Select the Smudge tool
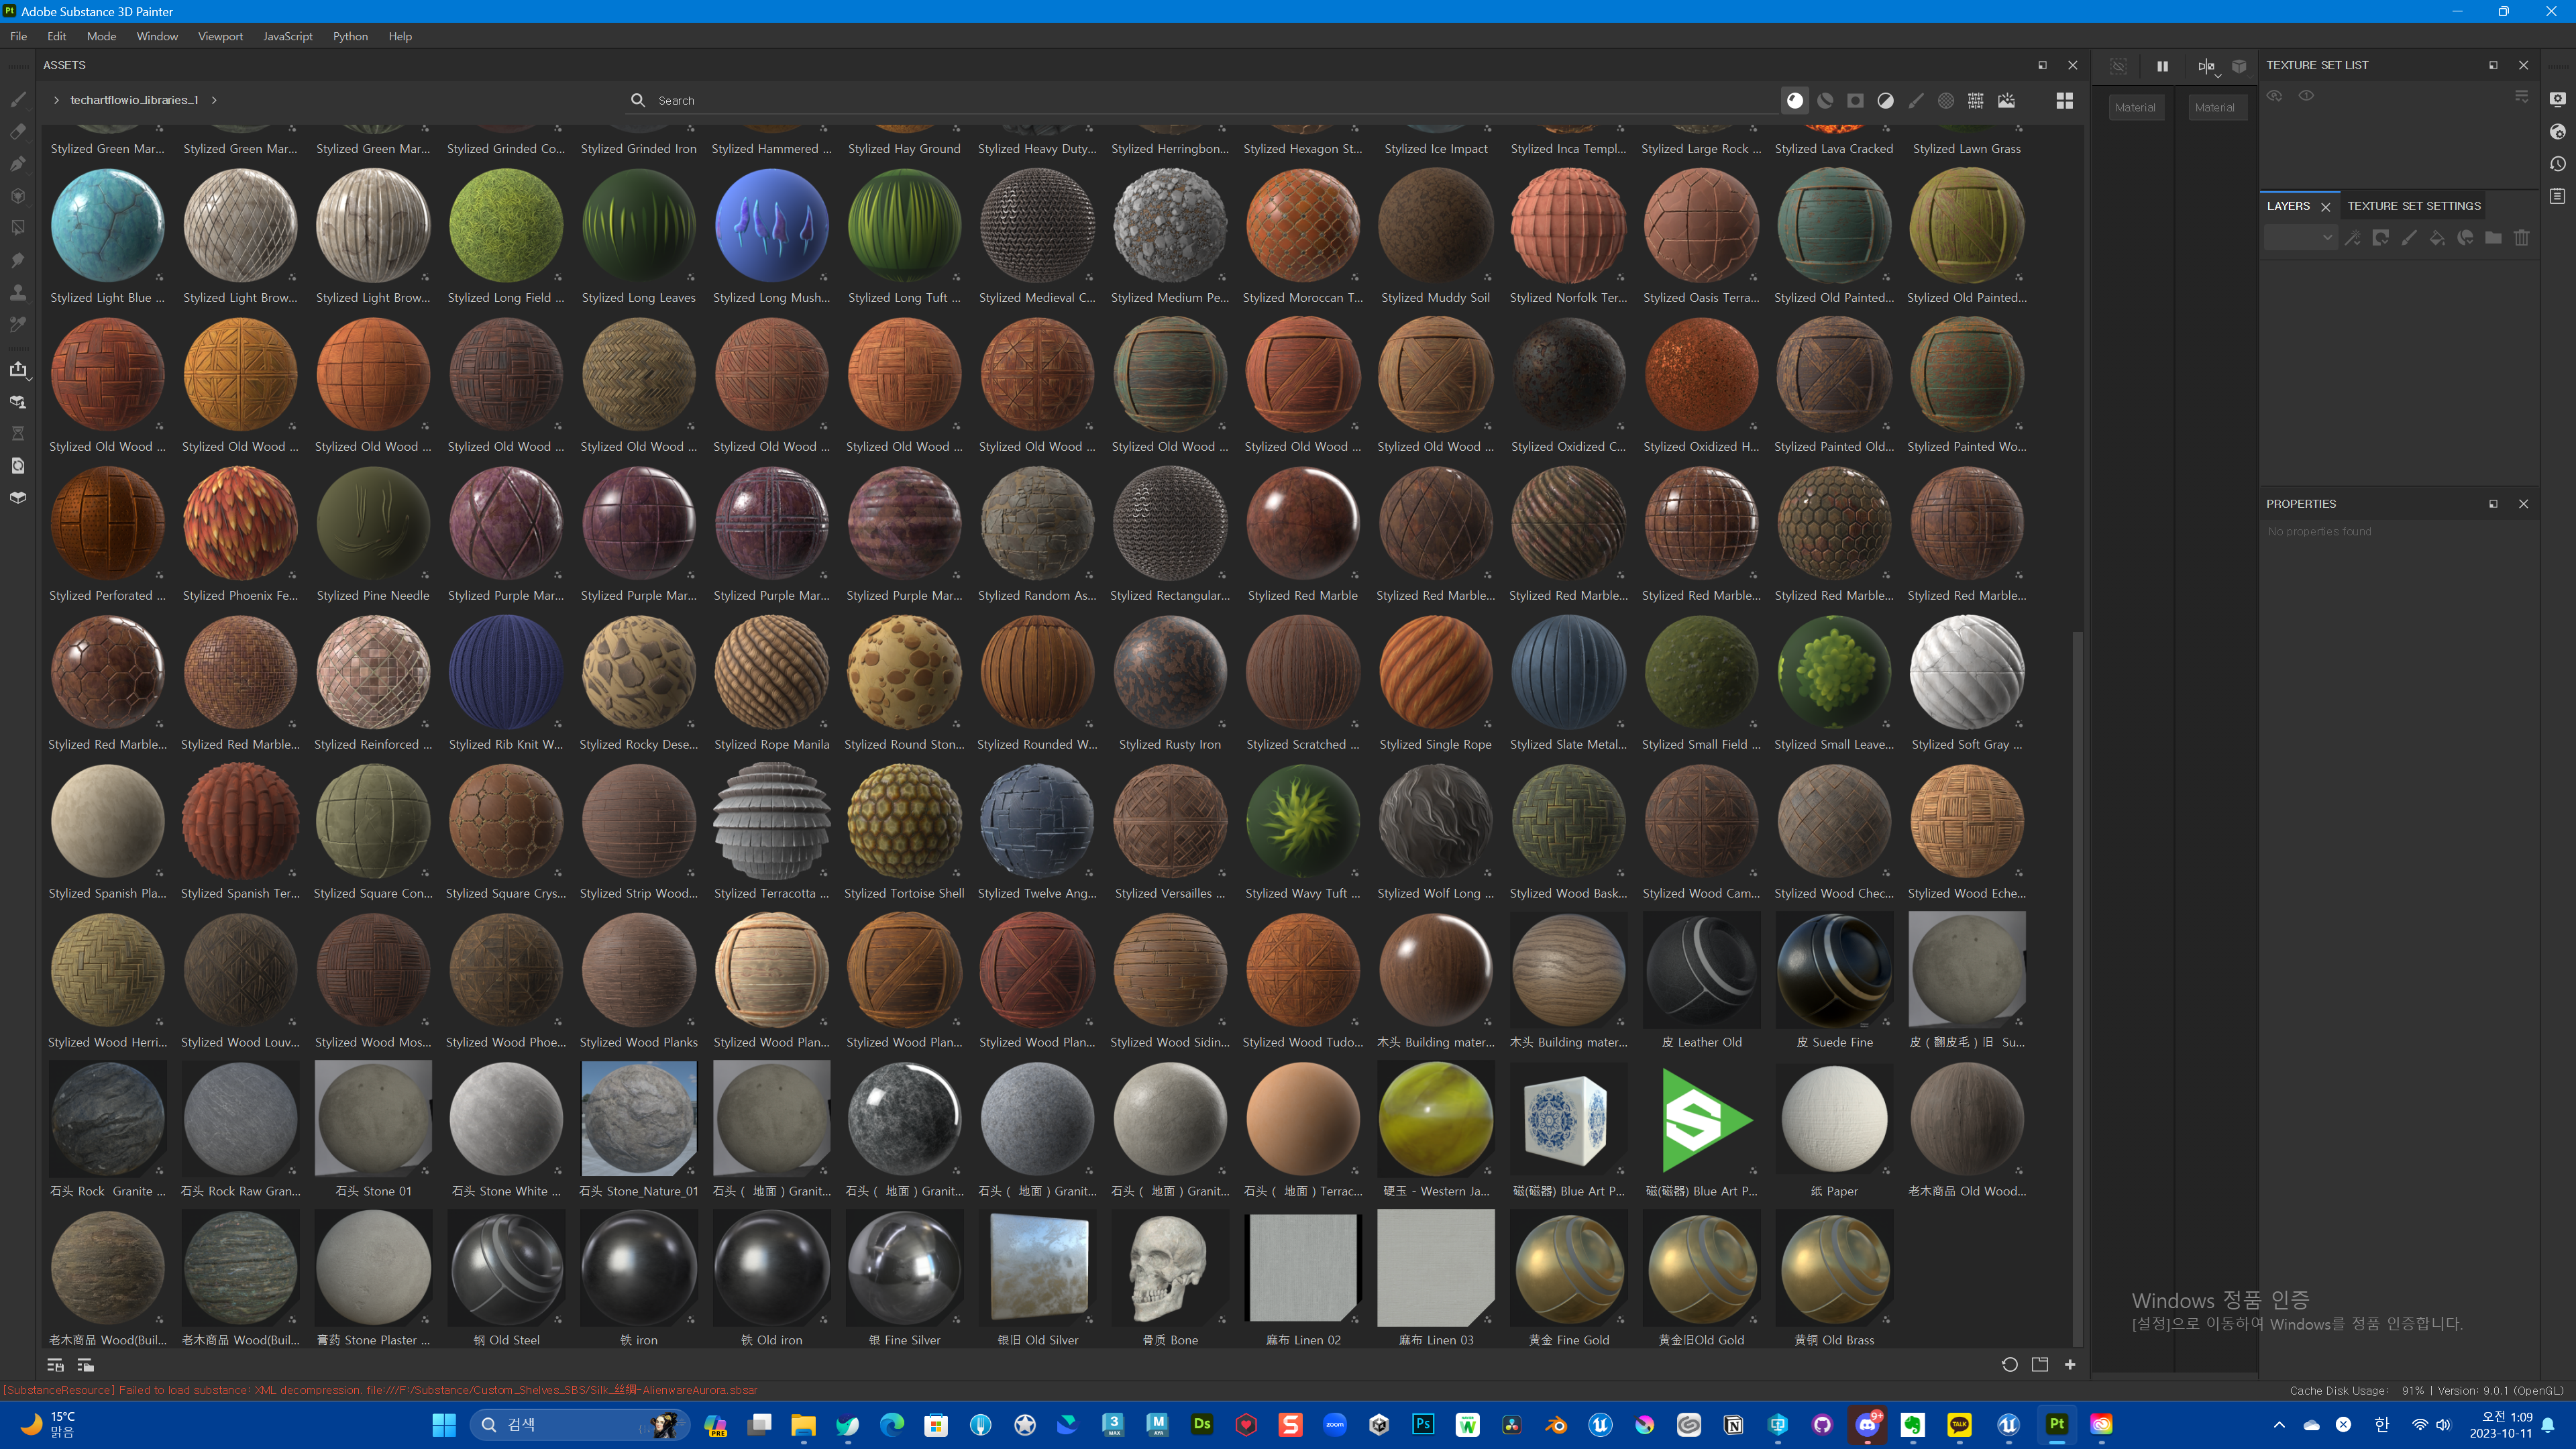Image resolution: width=2576 pixels, height=1449 pixels. (18, 260)
